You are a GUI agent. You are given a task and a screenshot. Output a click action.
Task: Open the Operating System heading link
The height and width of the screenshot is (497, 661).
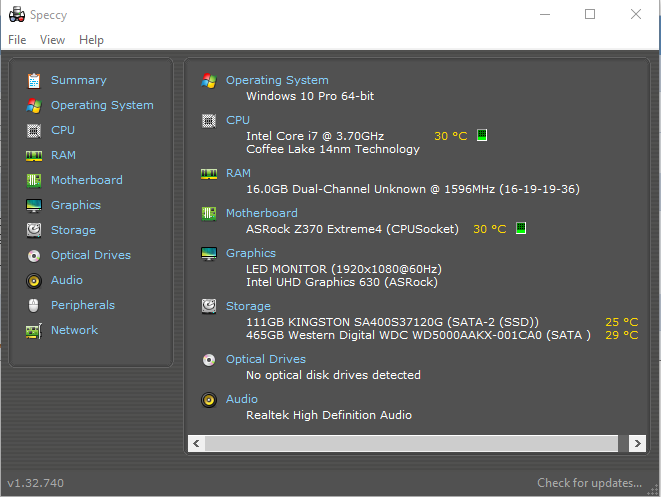pyautogui.click(x=277, y=80)
